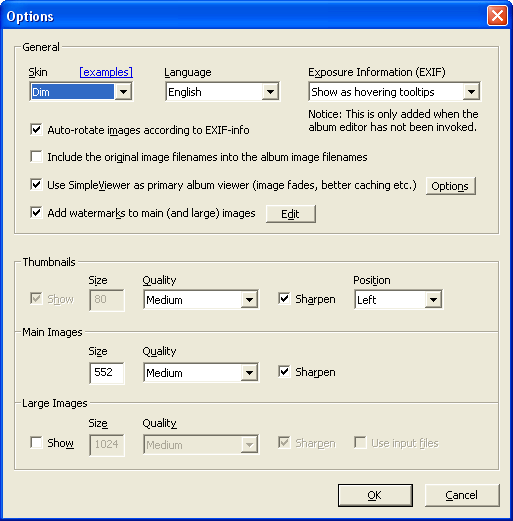The image size is (513, 521).
Task: Click the Cancel button
Action: pos(462,495)
